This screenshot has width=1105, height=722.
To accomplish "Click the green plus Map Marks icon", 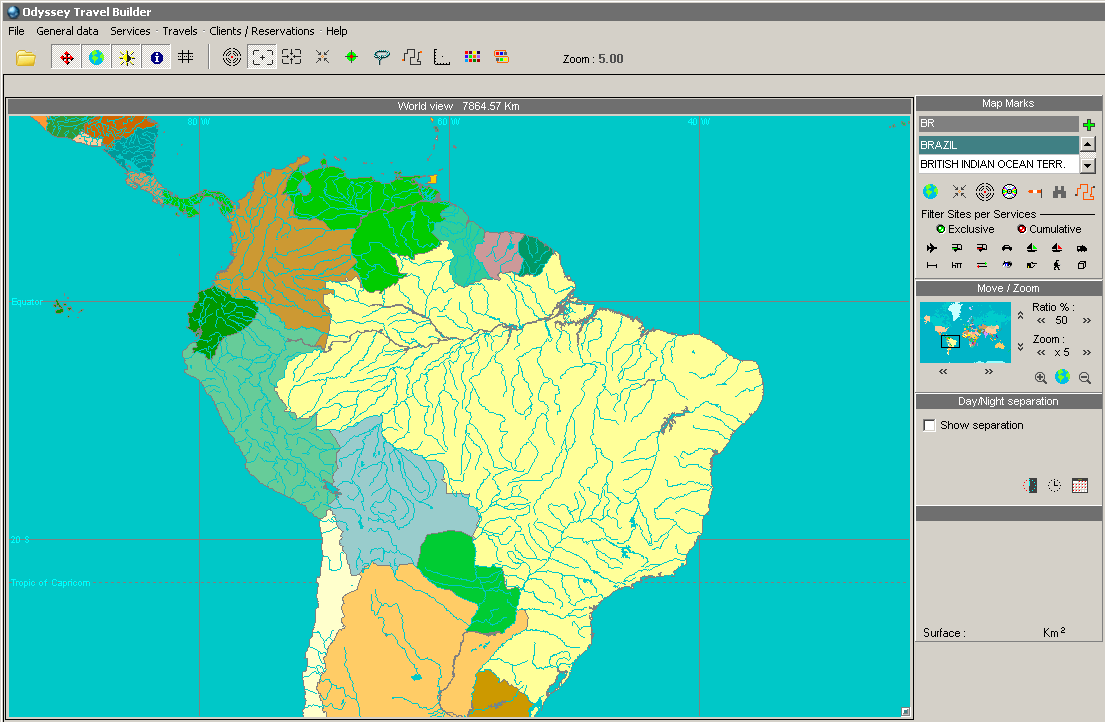I will (1089, 124).
